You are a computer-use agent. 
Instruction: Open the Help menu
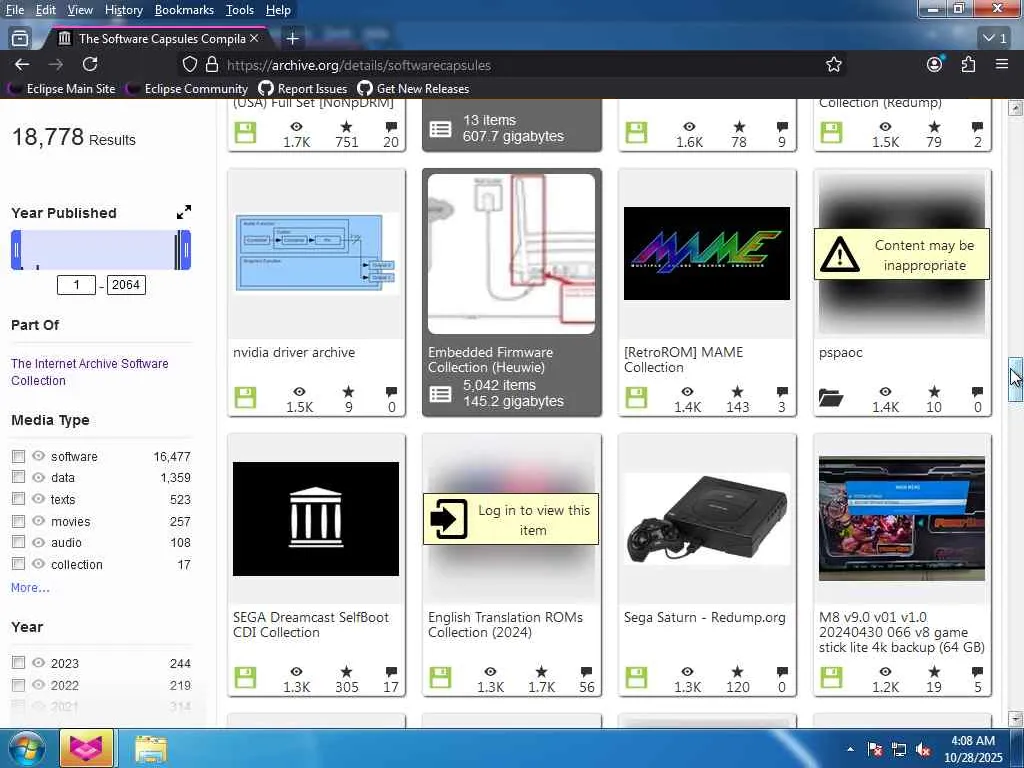(278, 10)
